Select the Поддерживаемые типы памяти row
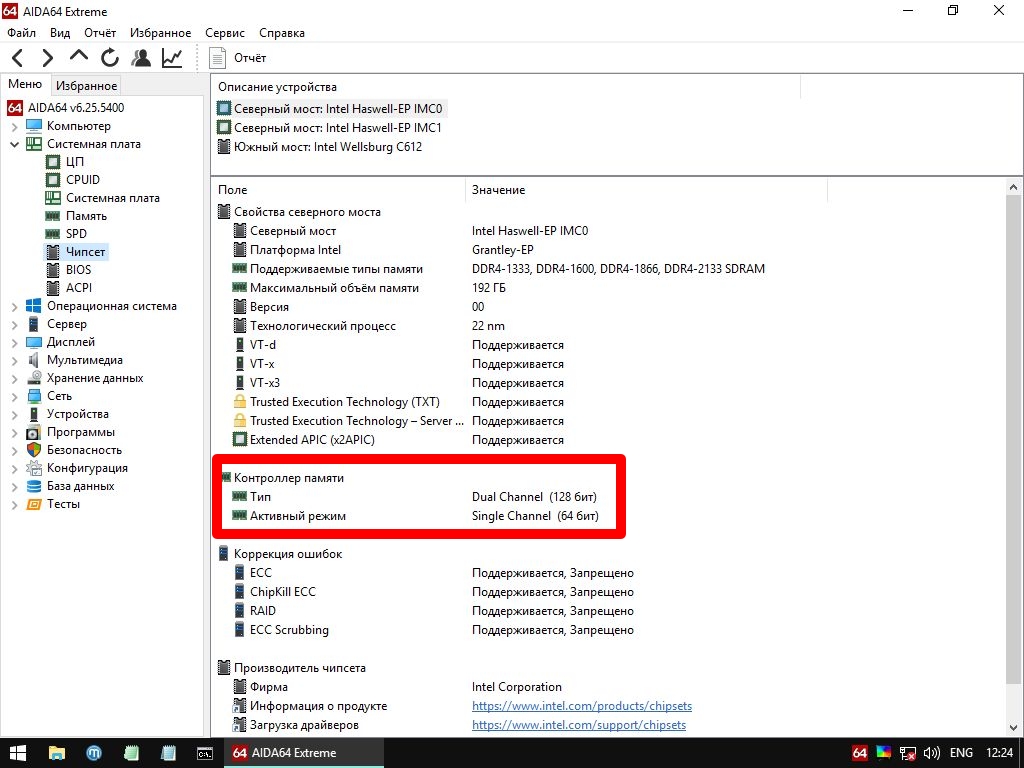 [498, 269]
